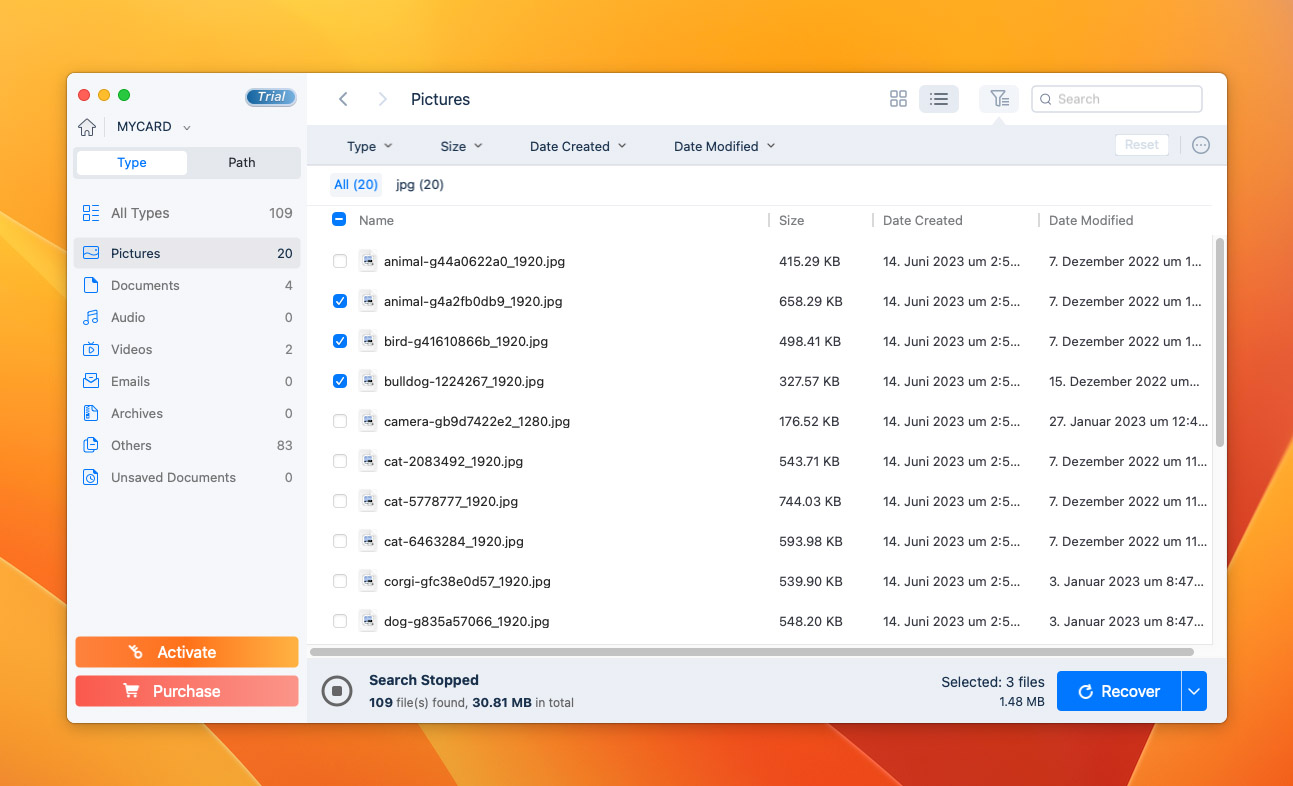The width and height of the screenshot is (1293, 786).
Task: Click the 593.98 KB size value
Action: (810, 541)
